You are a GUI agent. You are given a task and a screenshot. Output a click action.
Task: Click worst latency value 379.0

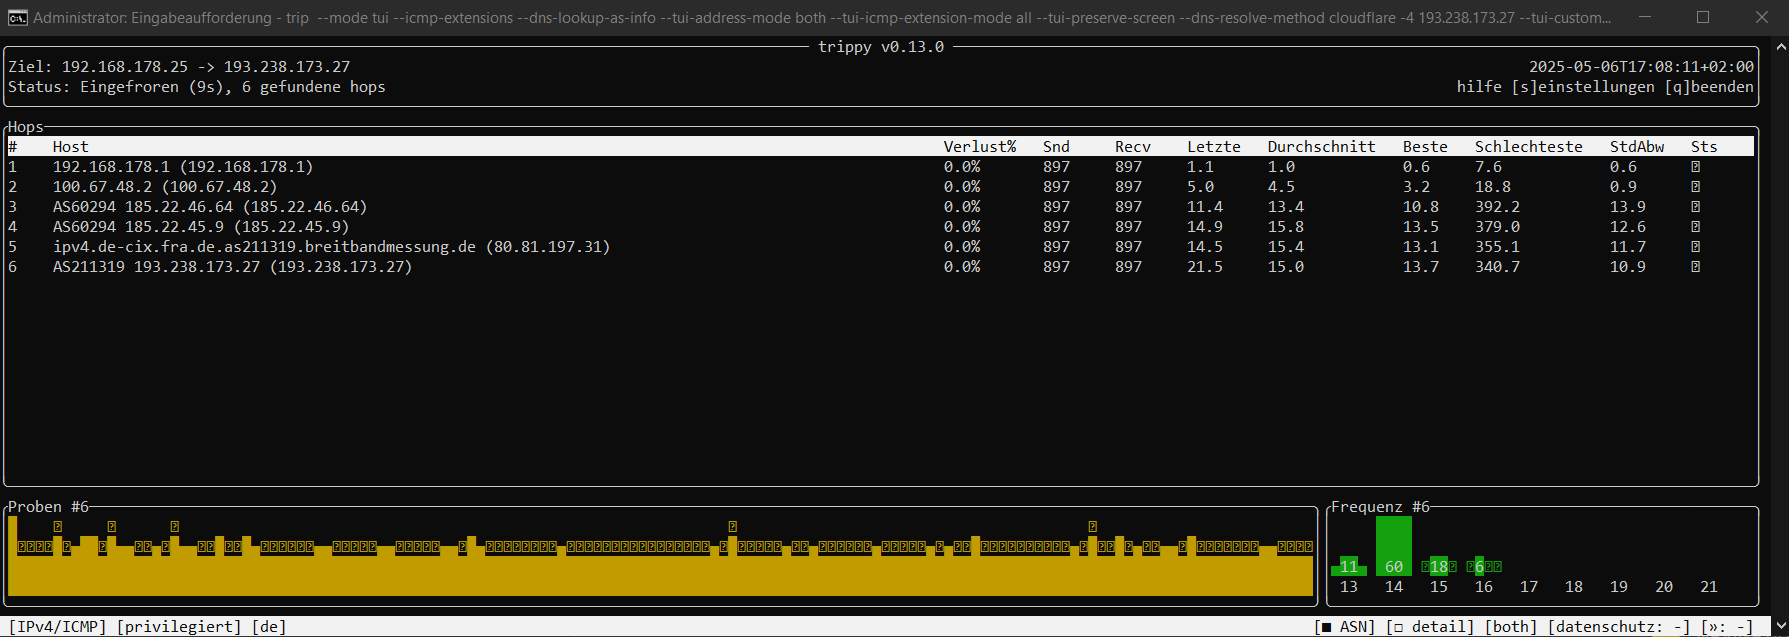[1497, 227]
